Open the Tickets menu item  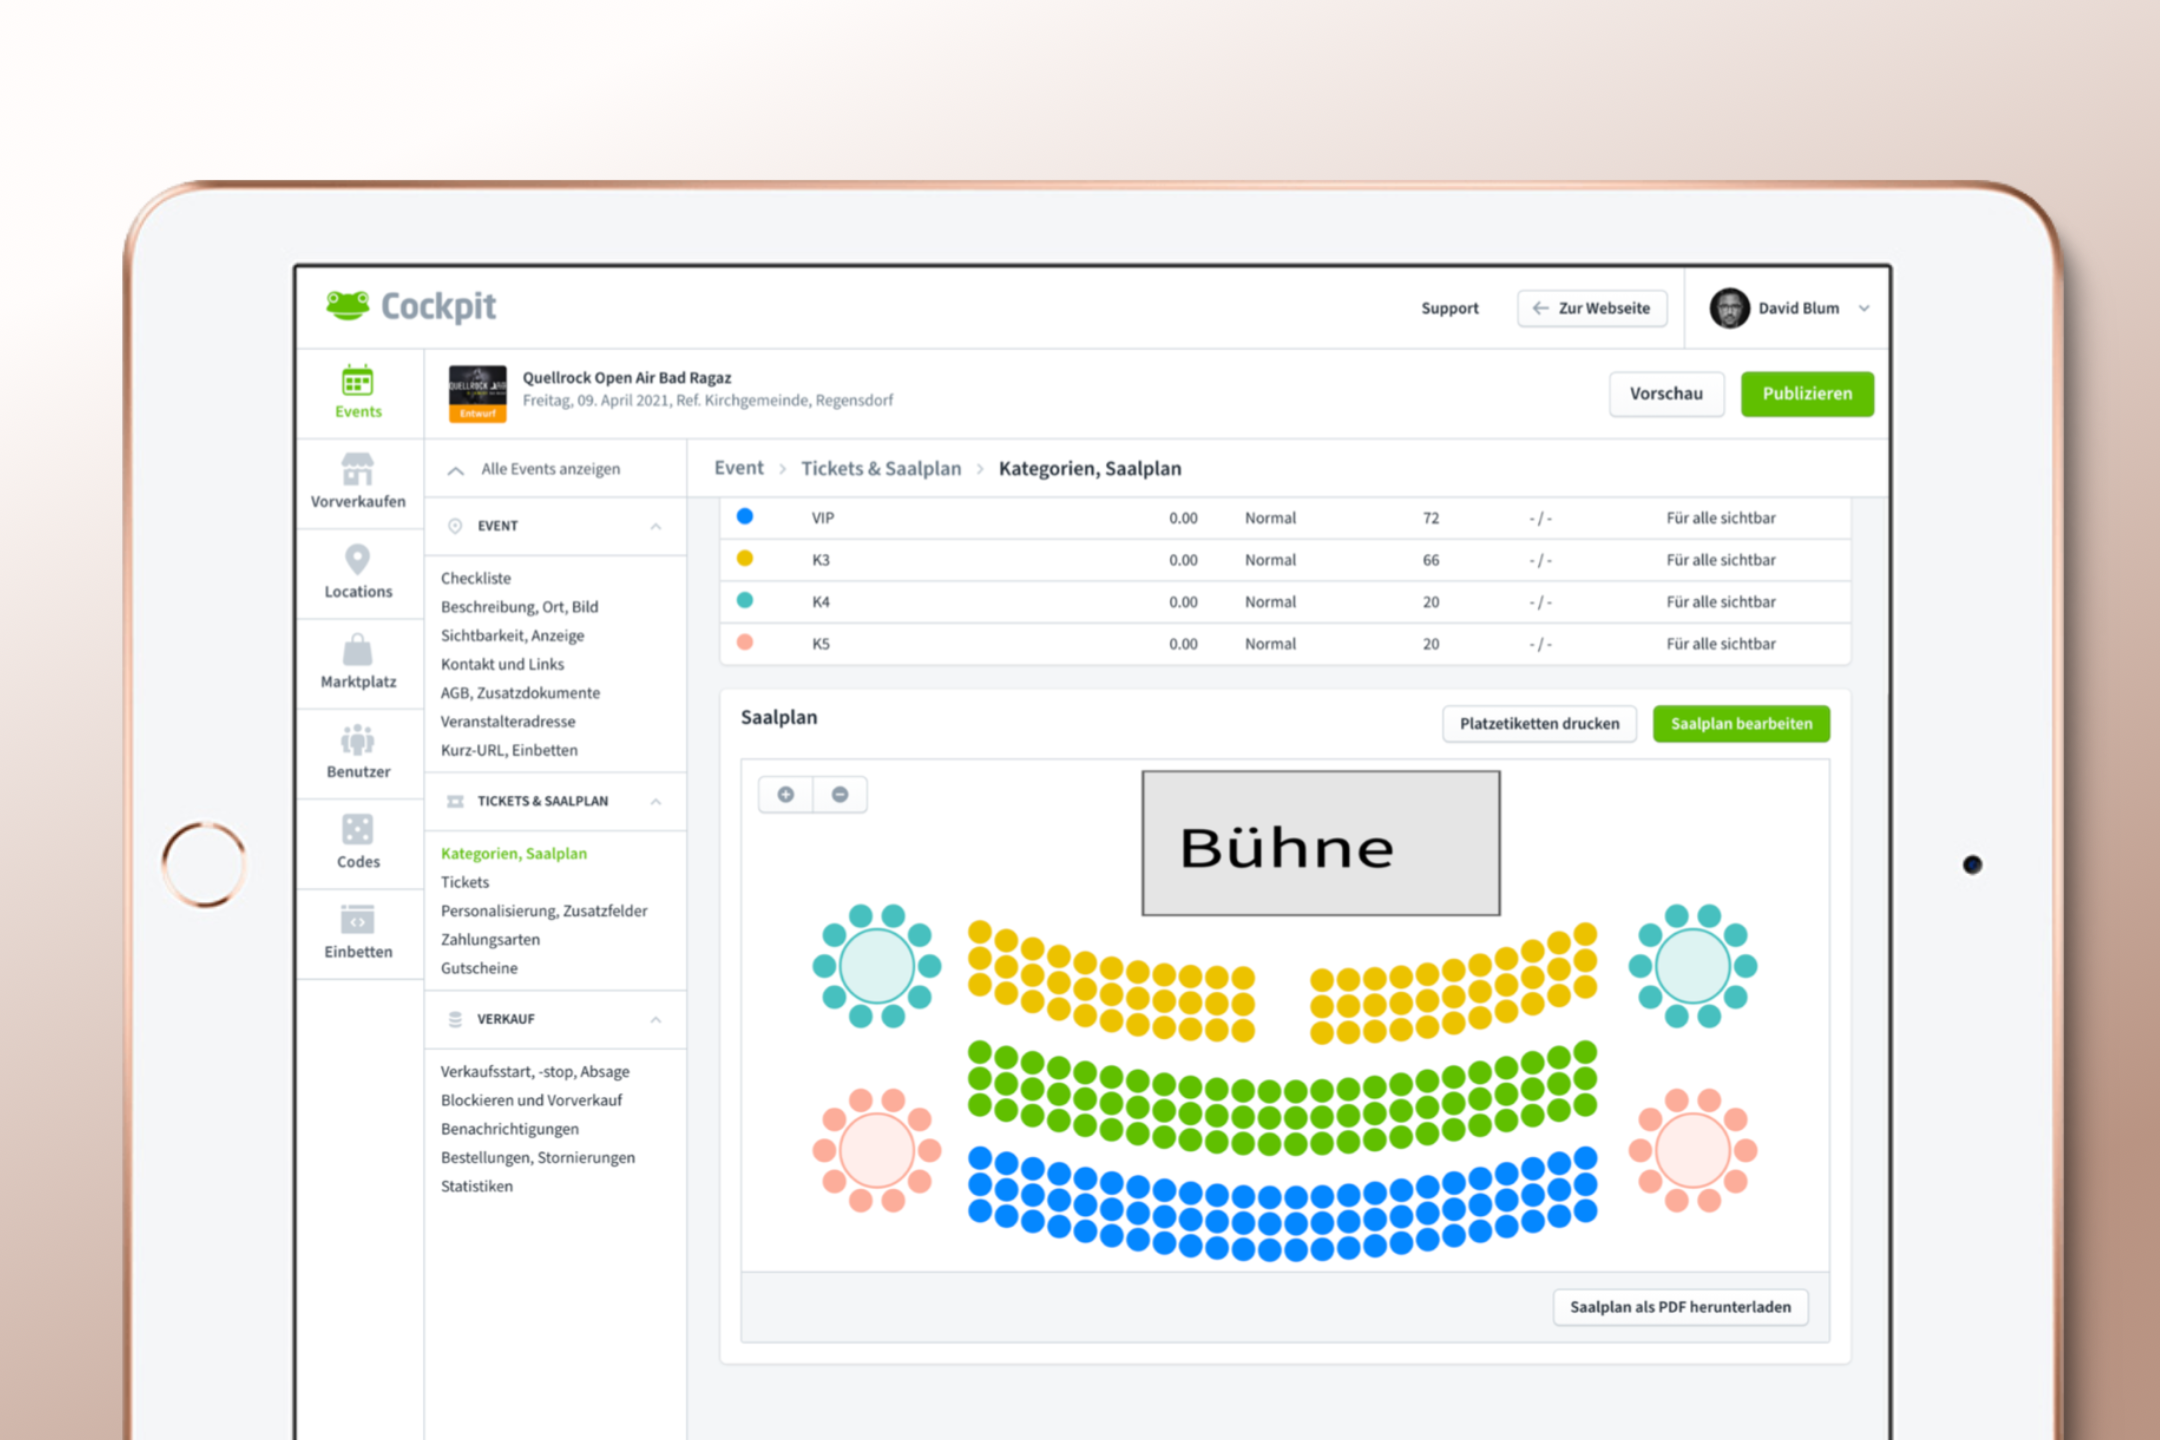[x=465, y=882]
